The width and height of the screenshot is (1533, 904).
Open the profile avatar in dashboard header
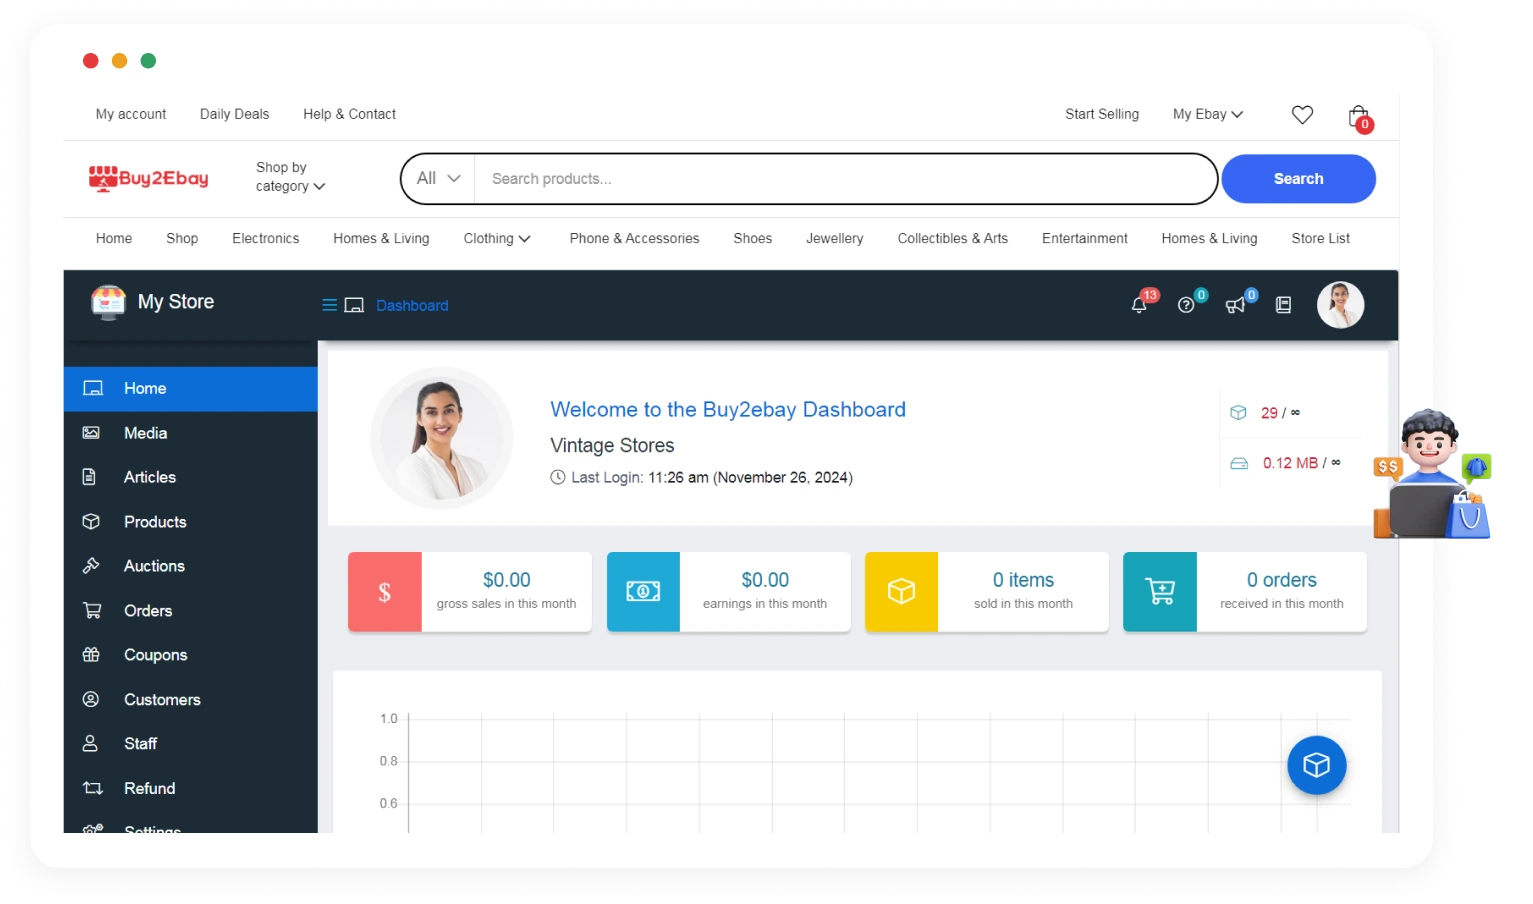1340,305
